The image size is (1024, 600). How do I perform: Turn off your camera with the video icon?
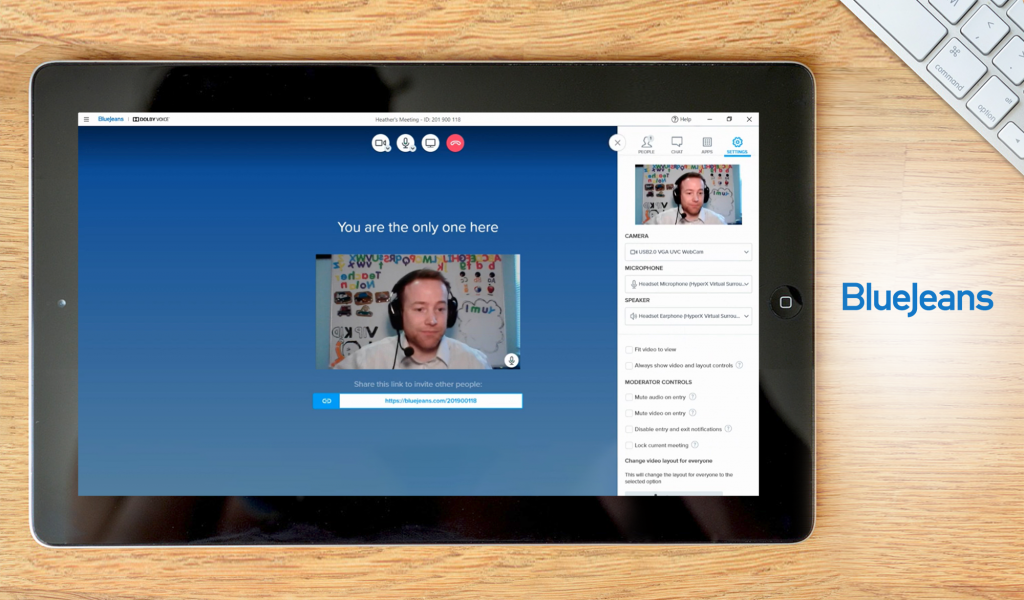[x=381, y=143]
